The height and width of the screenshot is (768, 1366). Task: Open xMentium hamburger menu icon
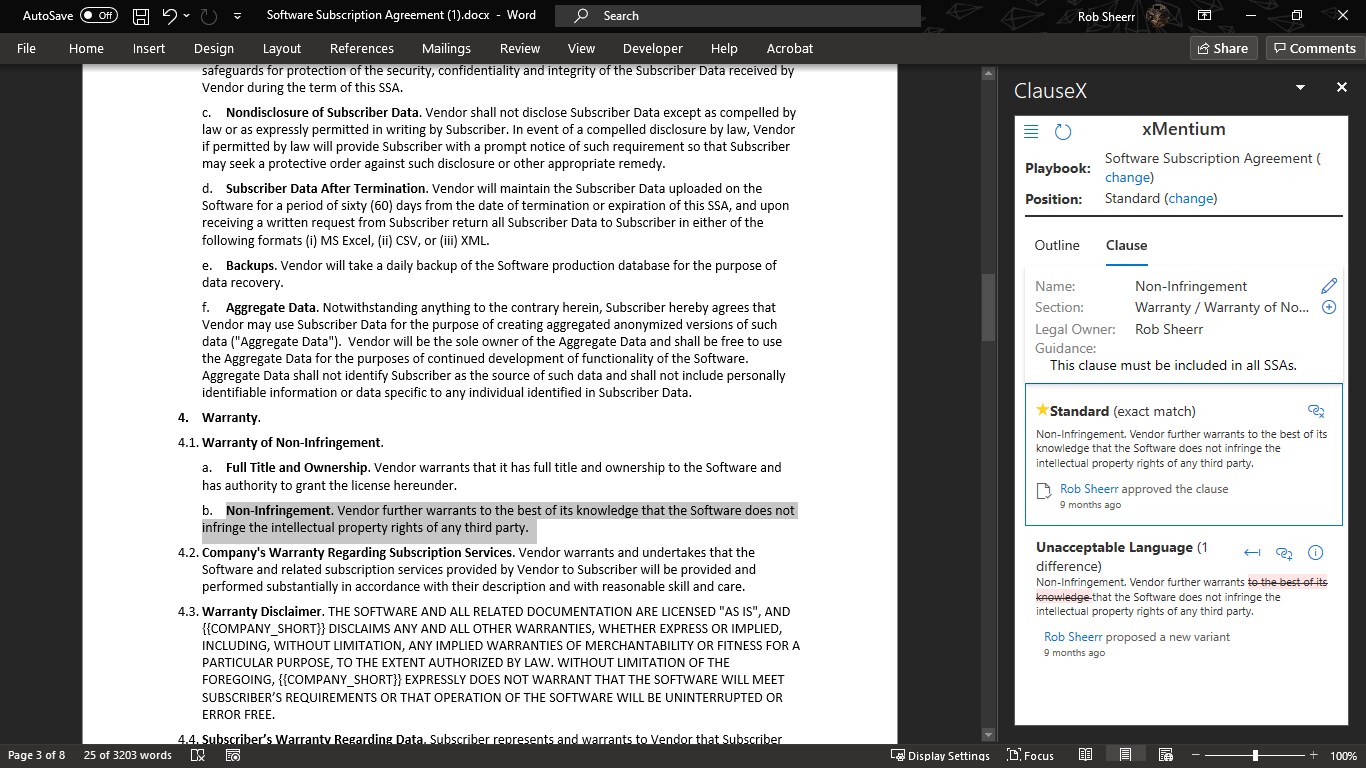(1031, 131)
